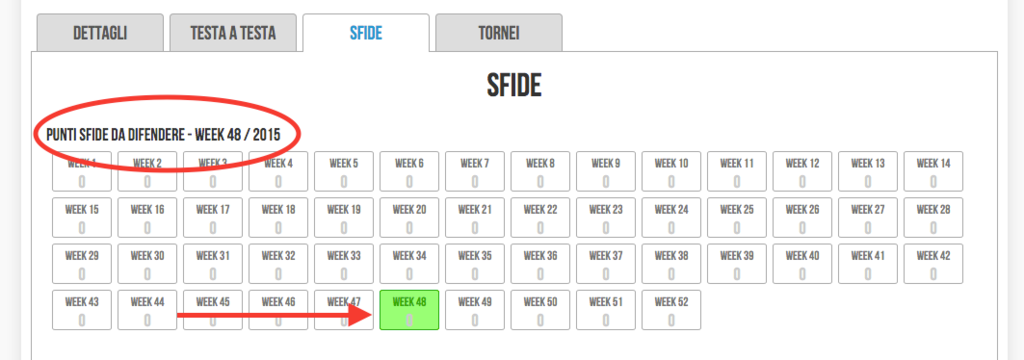The height and width of the screenshot is (360, 1024).
Task: Choose the Week 14 box
Action: (933, 172)
